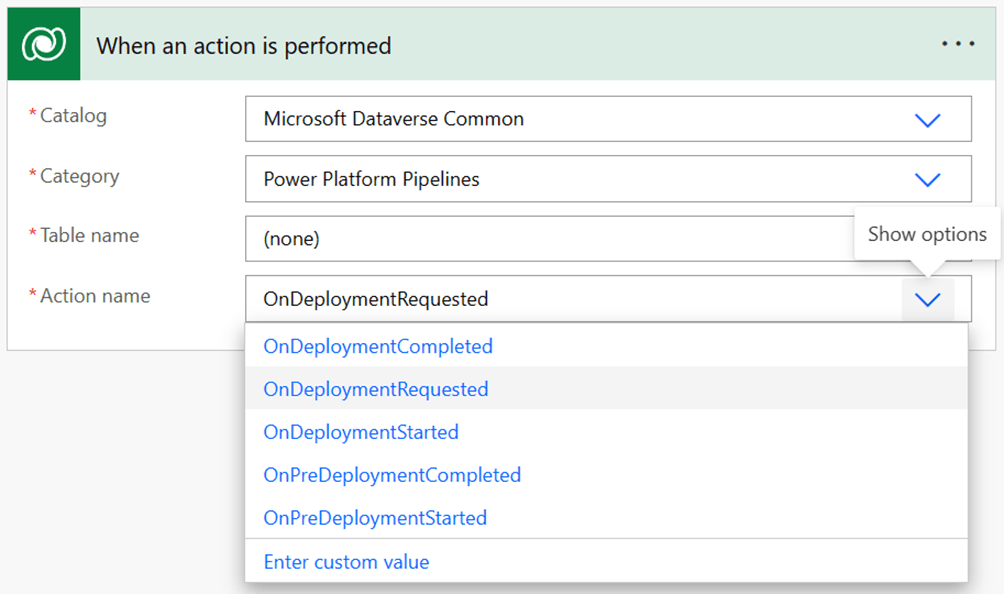
Task: Select the OnPreDeploymentCompleted action
Action: click(391, 475)
